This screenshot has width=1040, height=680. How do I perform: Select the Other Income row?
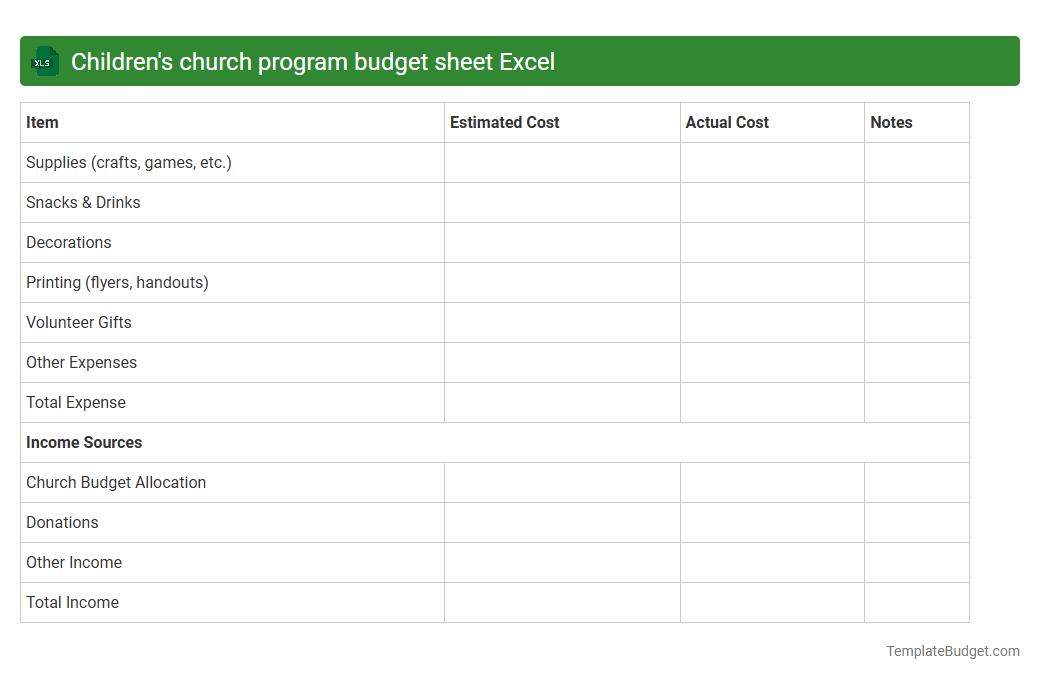(74, 562)
